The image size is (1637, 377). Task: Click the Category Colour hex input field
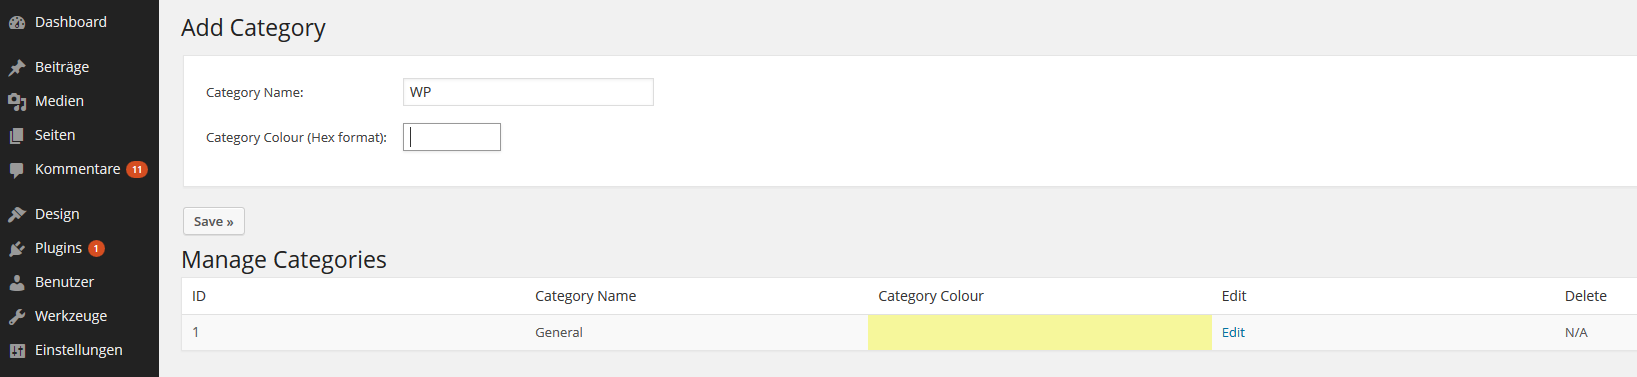click(x=452, y=137)
